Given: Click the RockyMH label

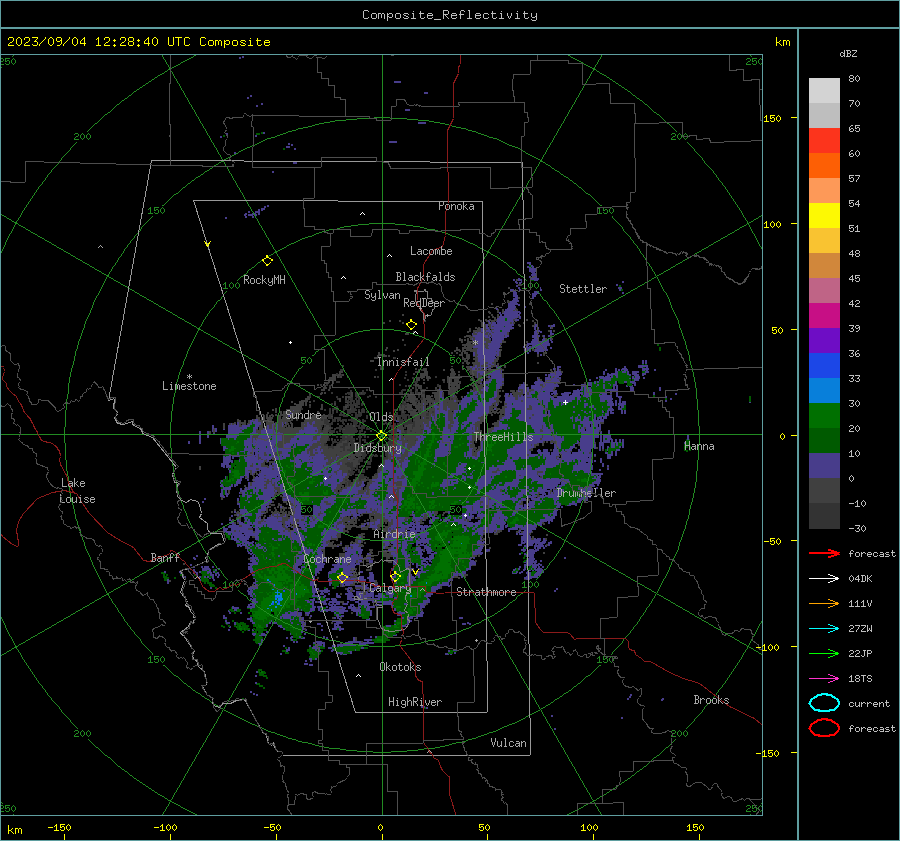Looking at the screenshot, I should click(x=264, y=280).
